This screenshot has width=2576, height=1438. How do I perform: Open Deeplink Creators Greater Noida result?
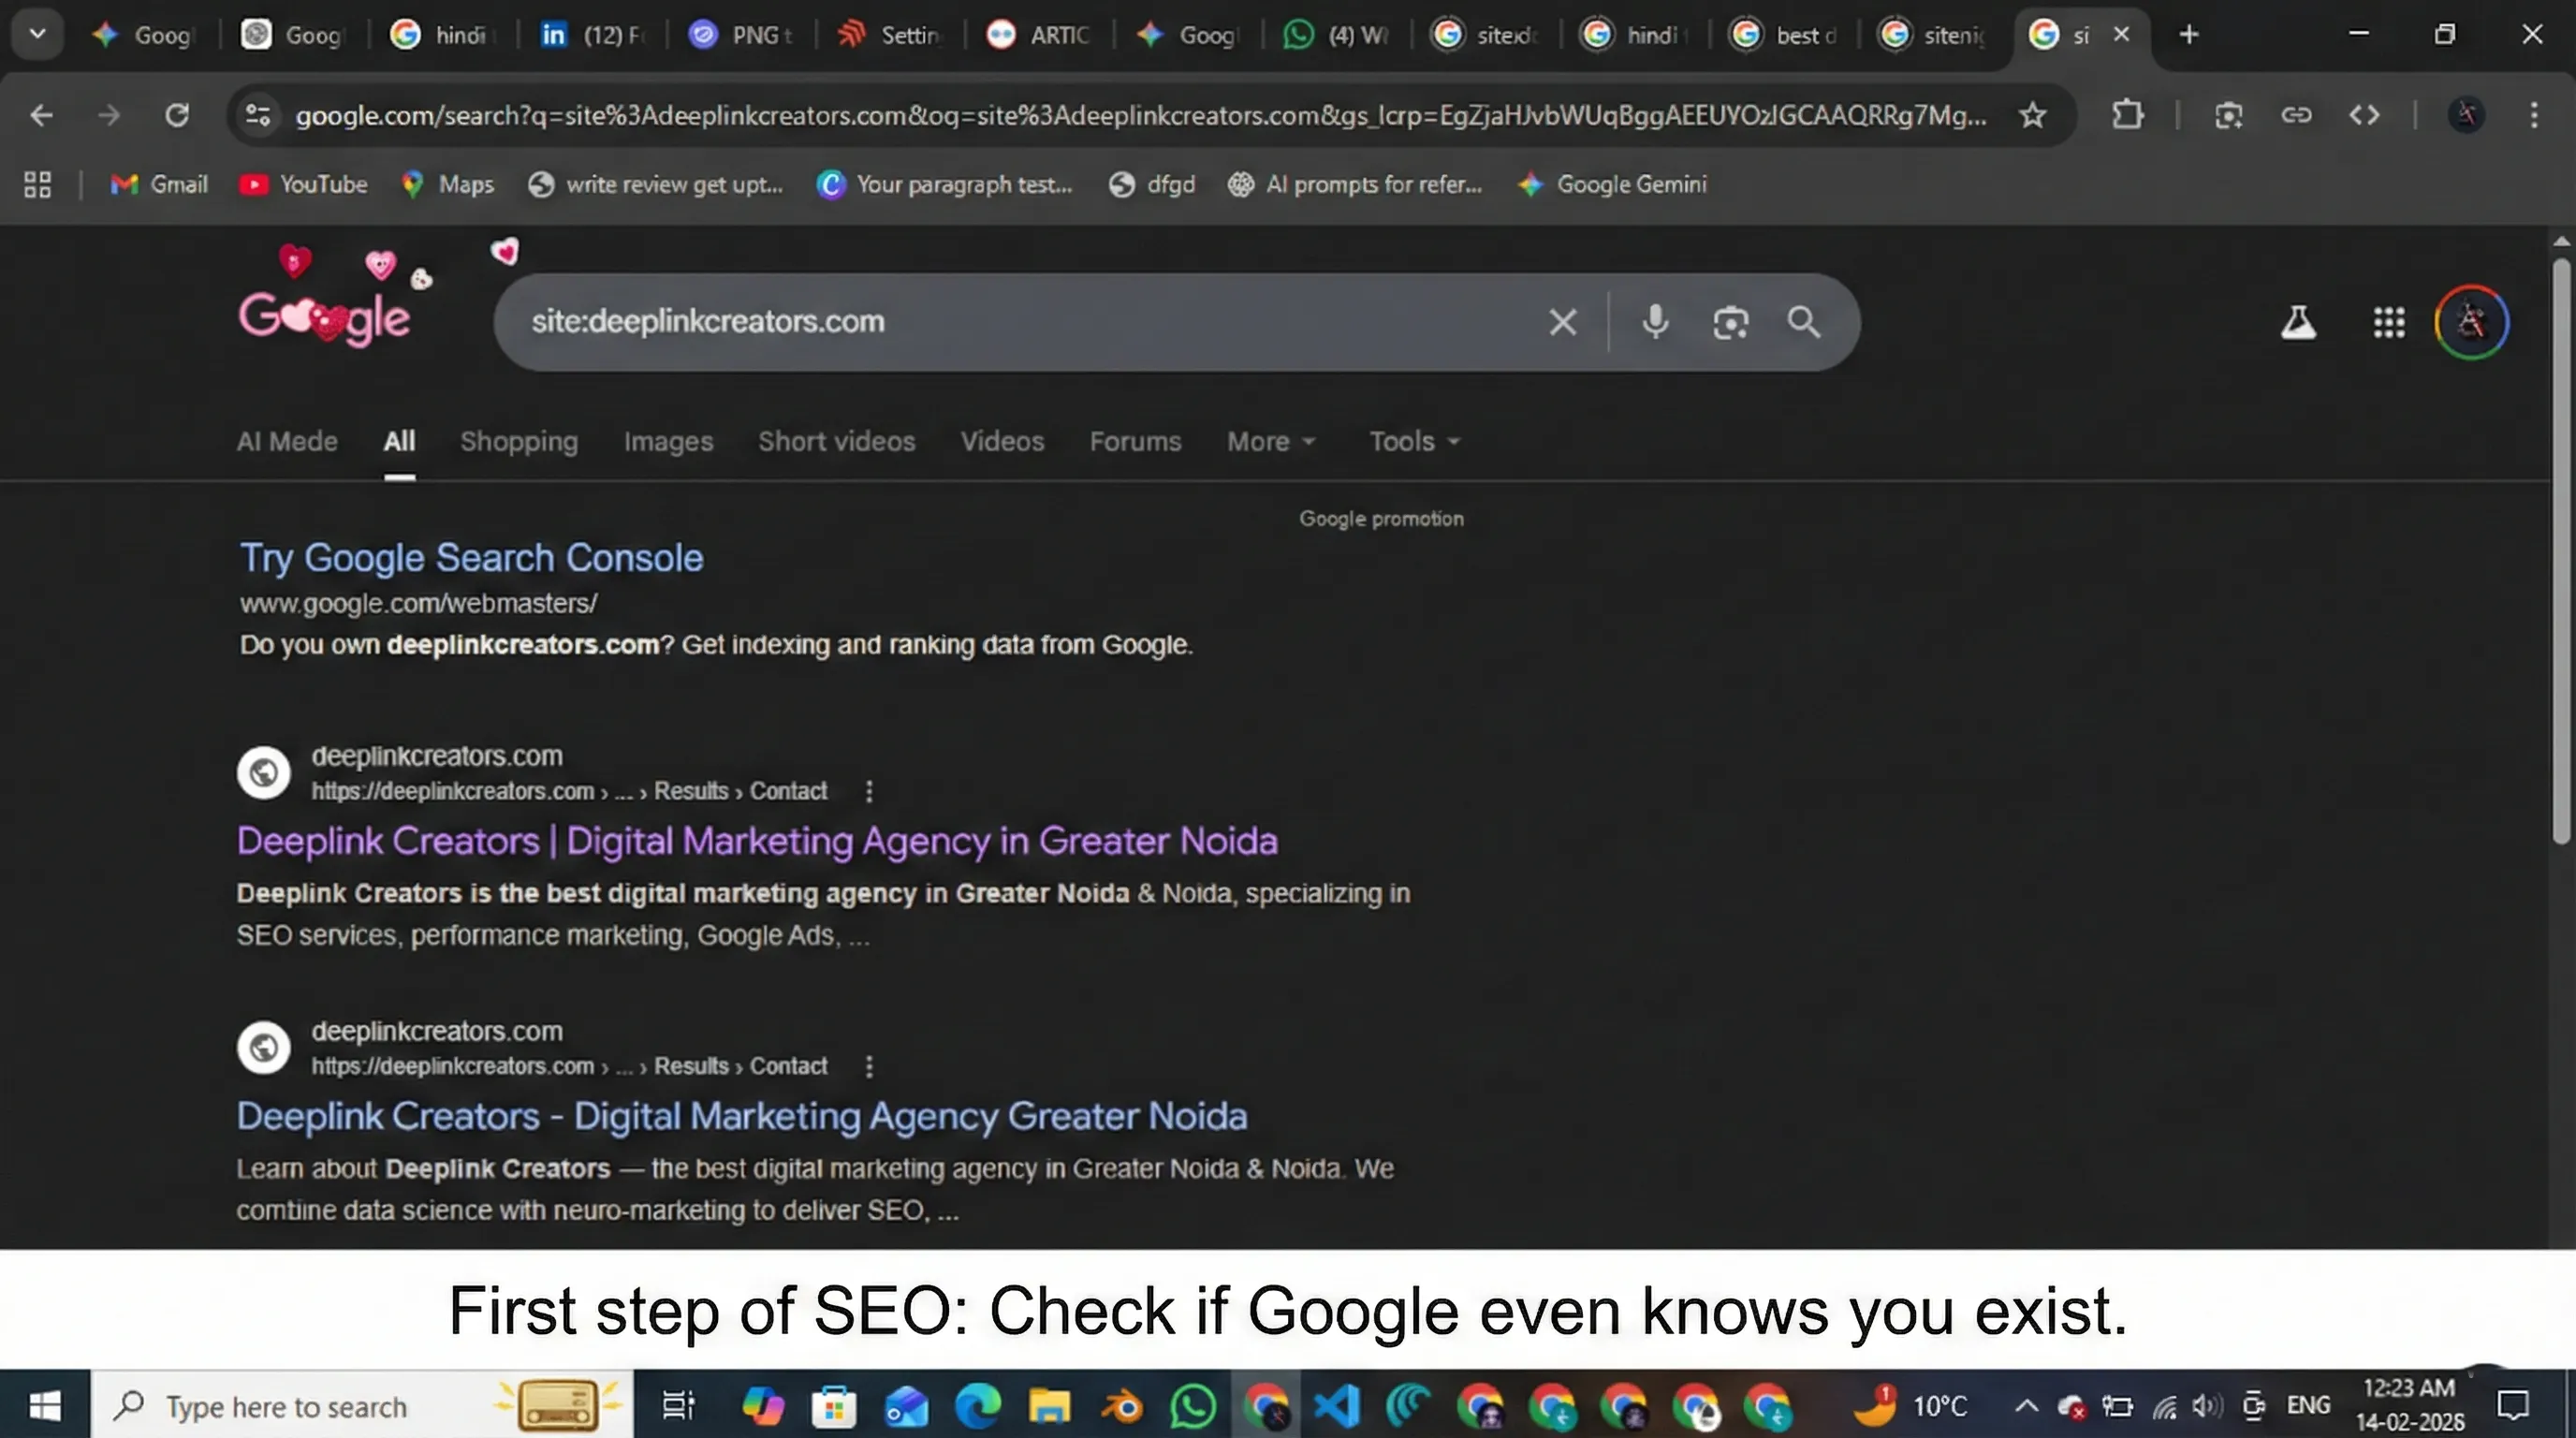pos(741,1116)
